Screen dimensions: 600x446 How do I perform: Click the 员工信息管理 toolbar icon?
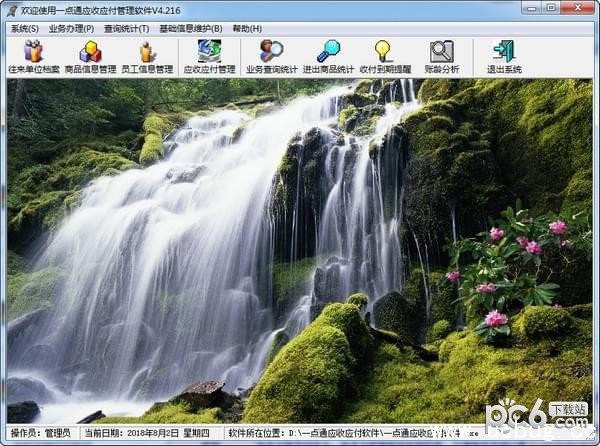[x=147, y=56]
